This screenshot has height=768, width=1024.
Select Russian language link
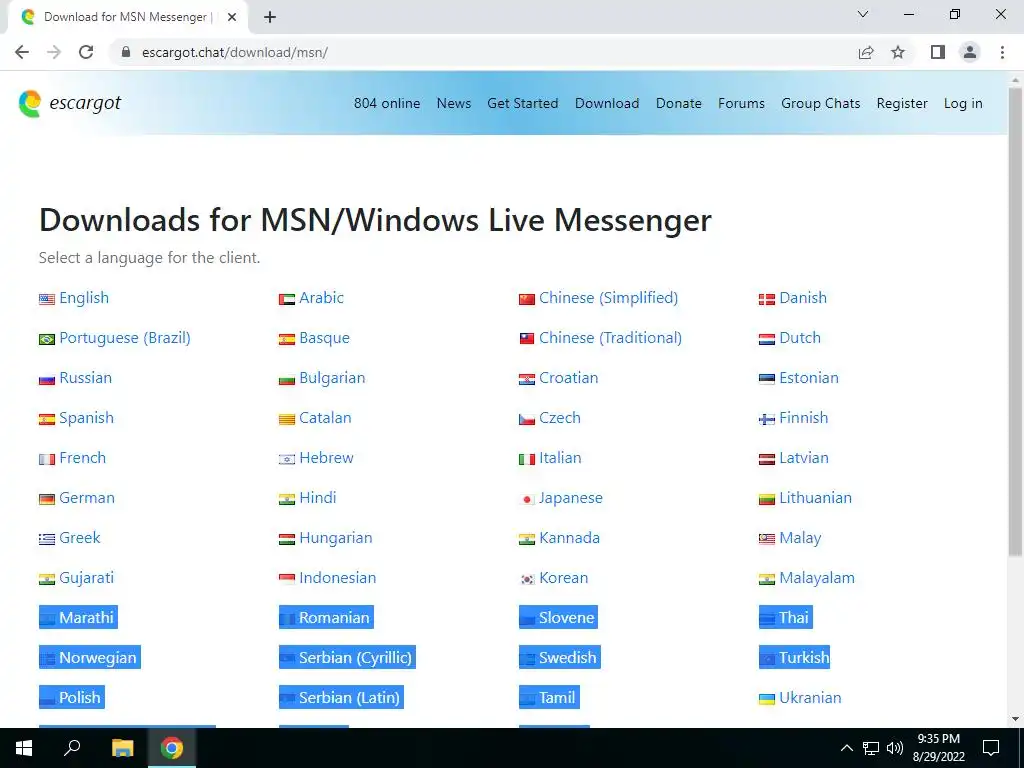pyautogui.click(x=86, y=377)
